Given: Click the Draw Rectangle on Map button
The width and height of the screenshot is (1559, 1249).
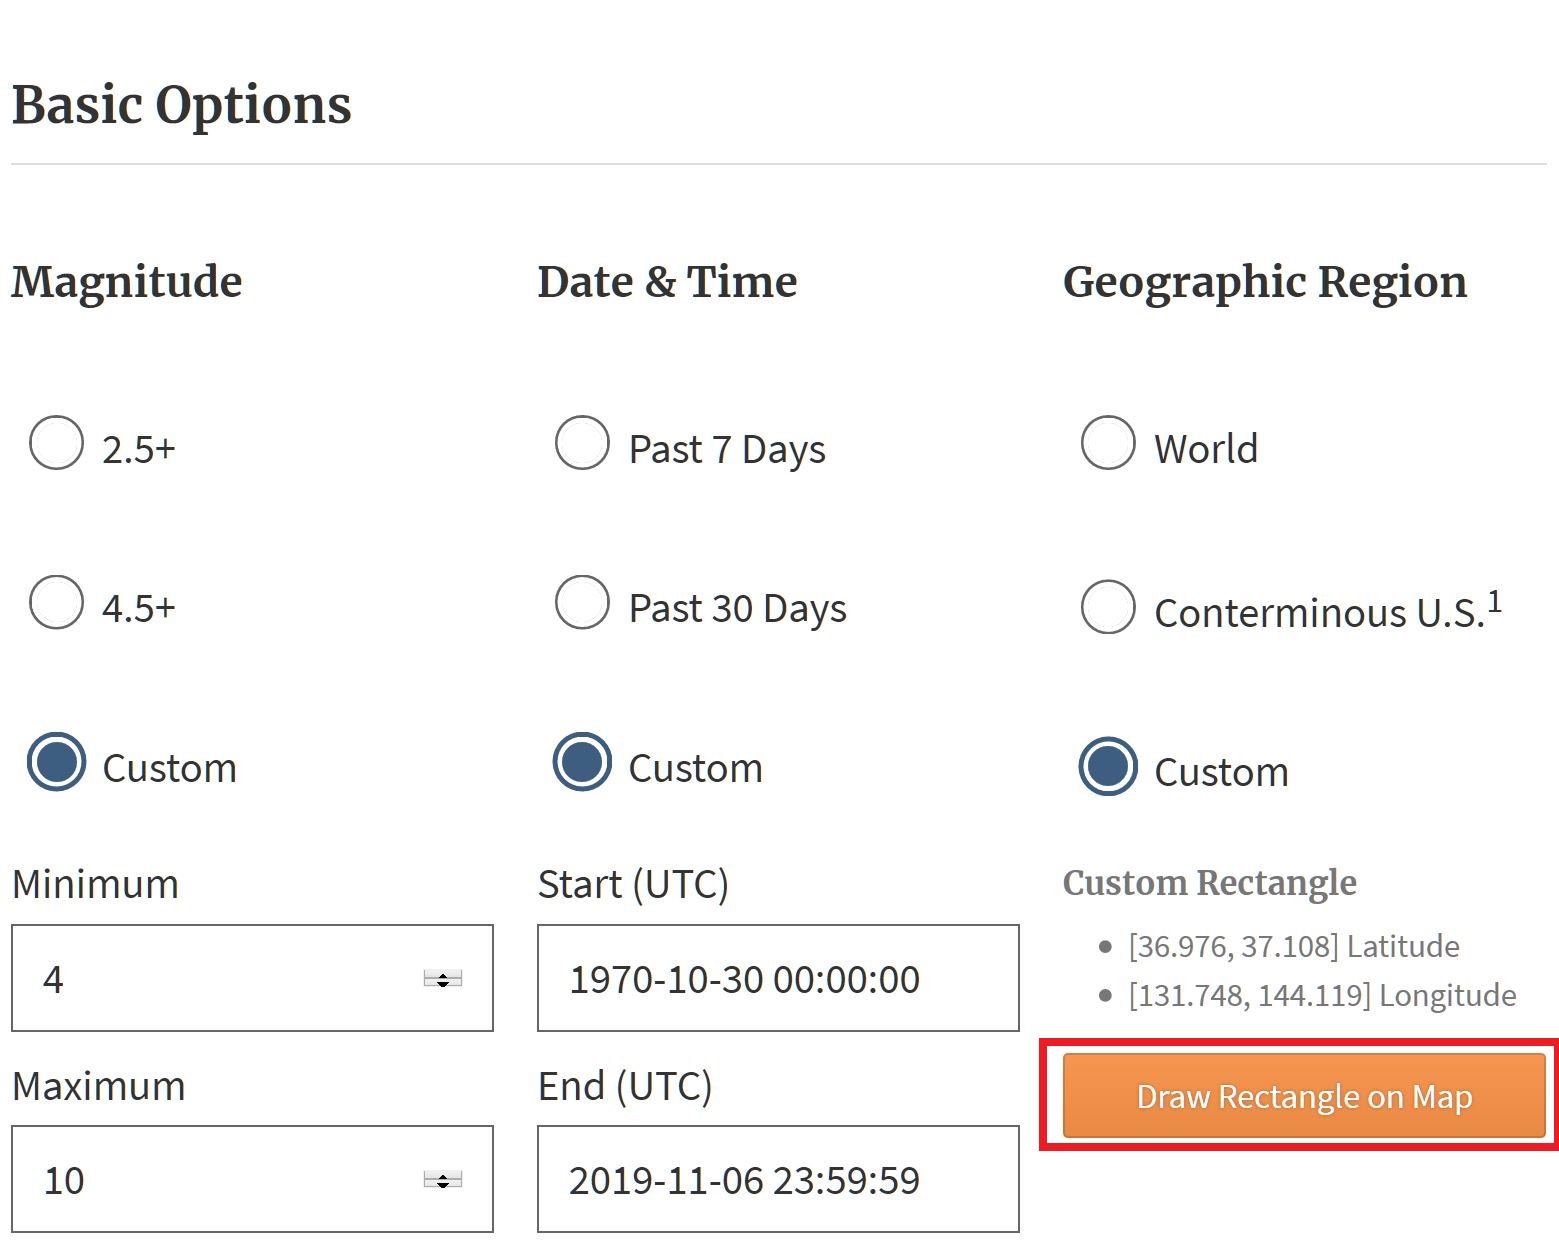Looking at the screenshot, I should click(x=1303, y=1096).
